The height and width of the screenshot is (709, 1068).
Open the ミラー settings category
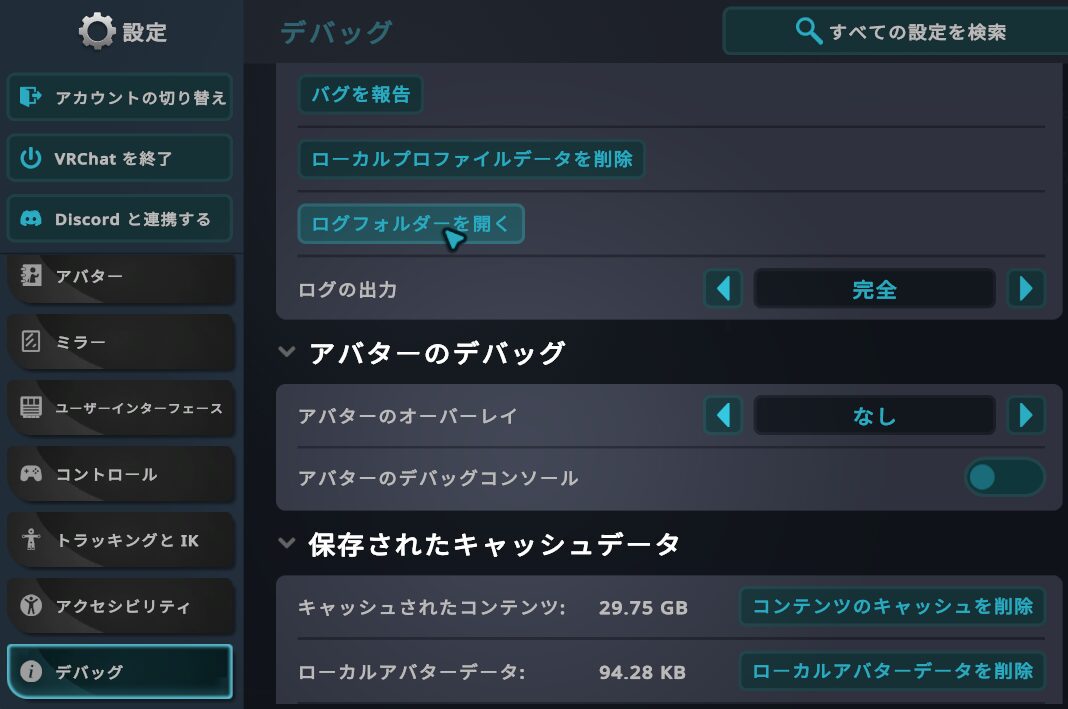coord(120,342)
